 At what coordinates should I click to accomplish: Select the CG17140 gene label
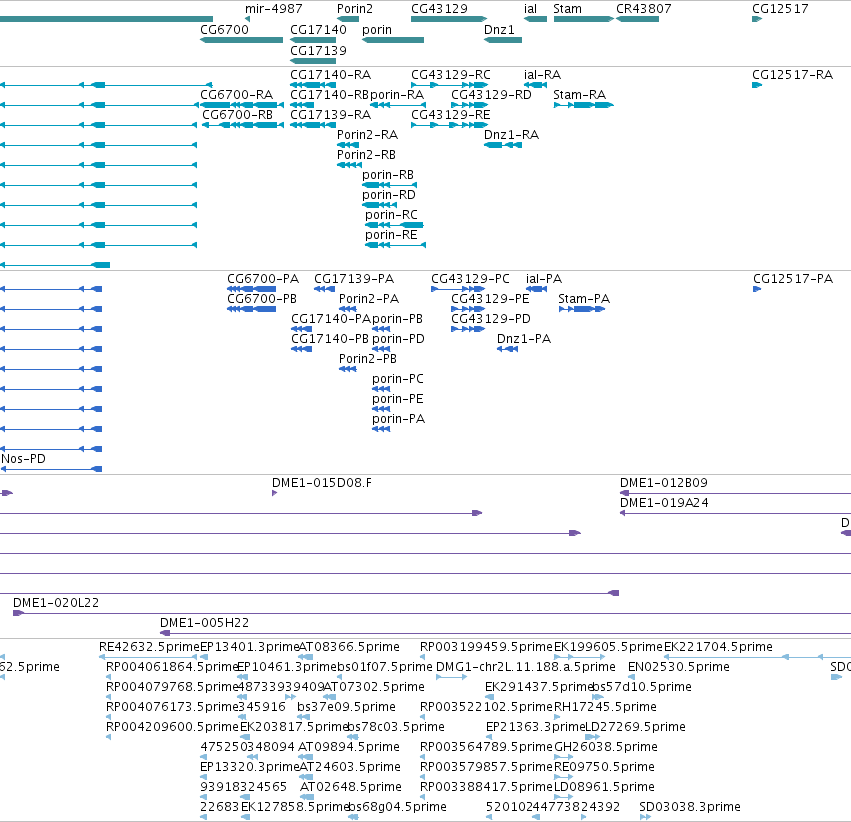[x=318, y=29]
